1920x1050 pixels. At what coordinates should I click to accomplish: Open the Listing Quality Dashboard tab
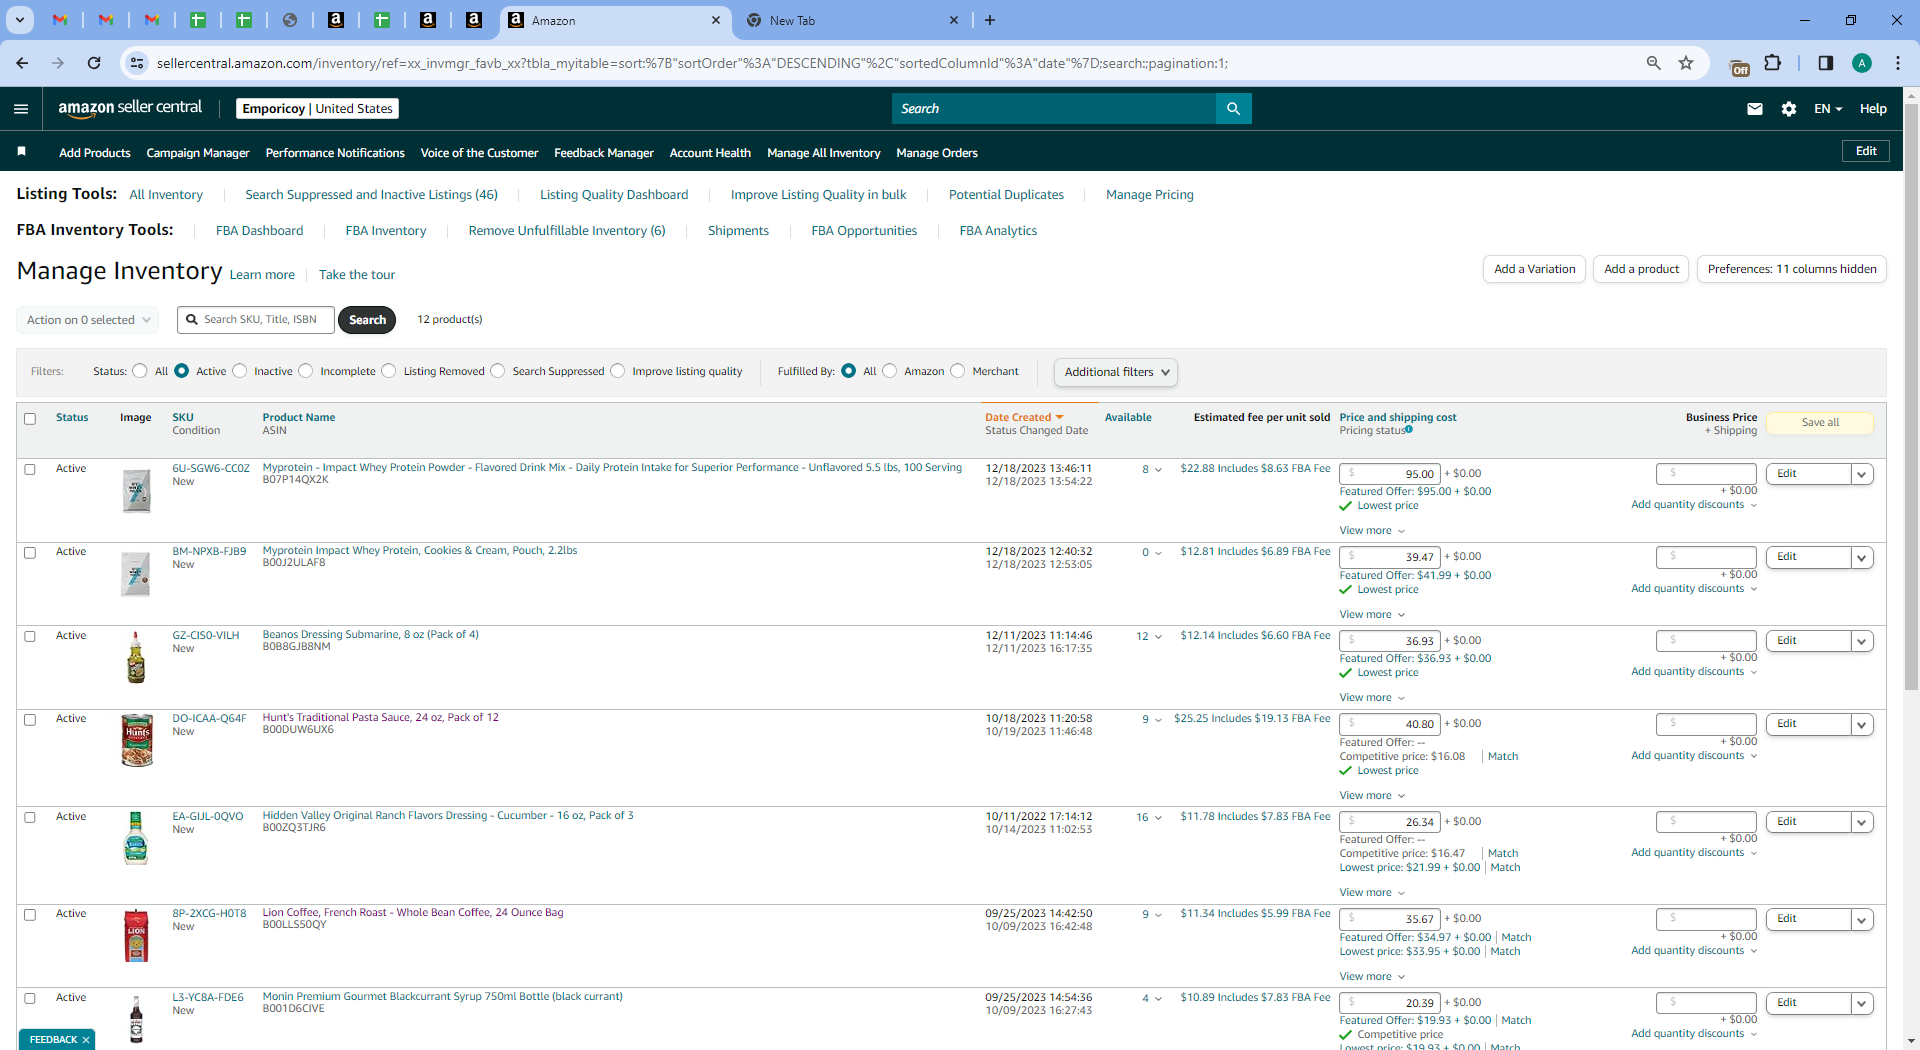tap(614, 195)
